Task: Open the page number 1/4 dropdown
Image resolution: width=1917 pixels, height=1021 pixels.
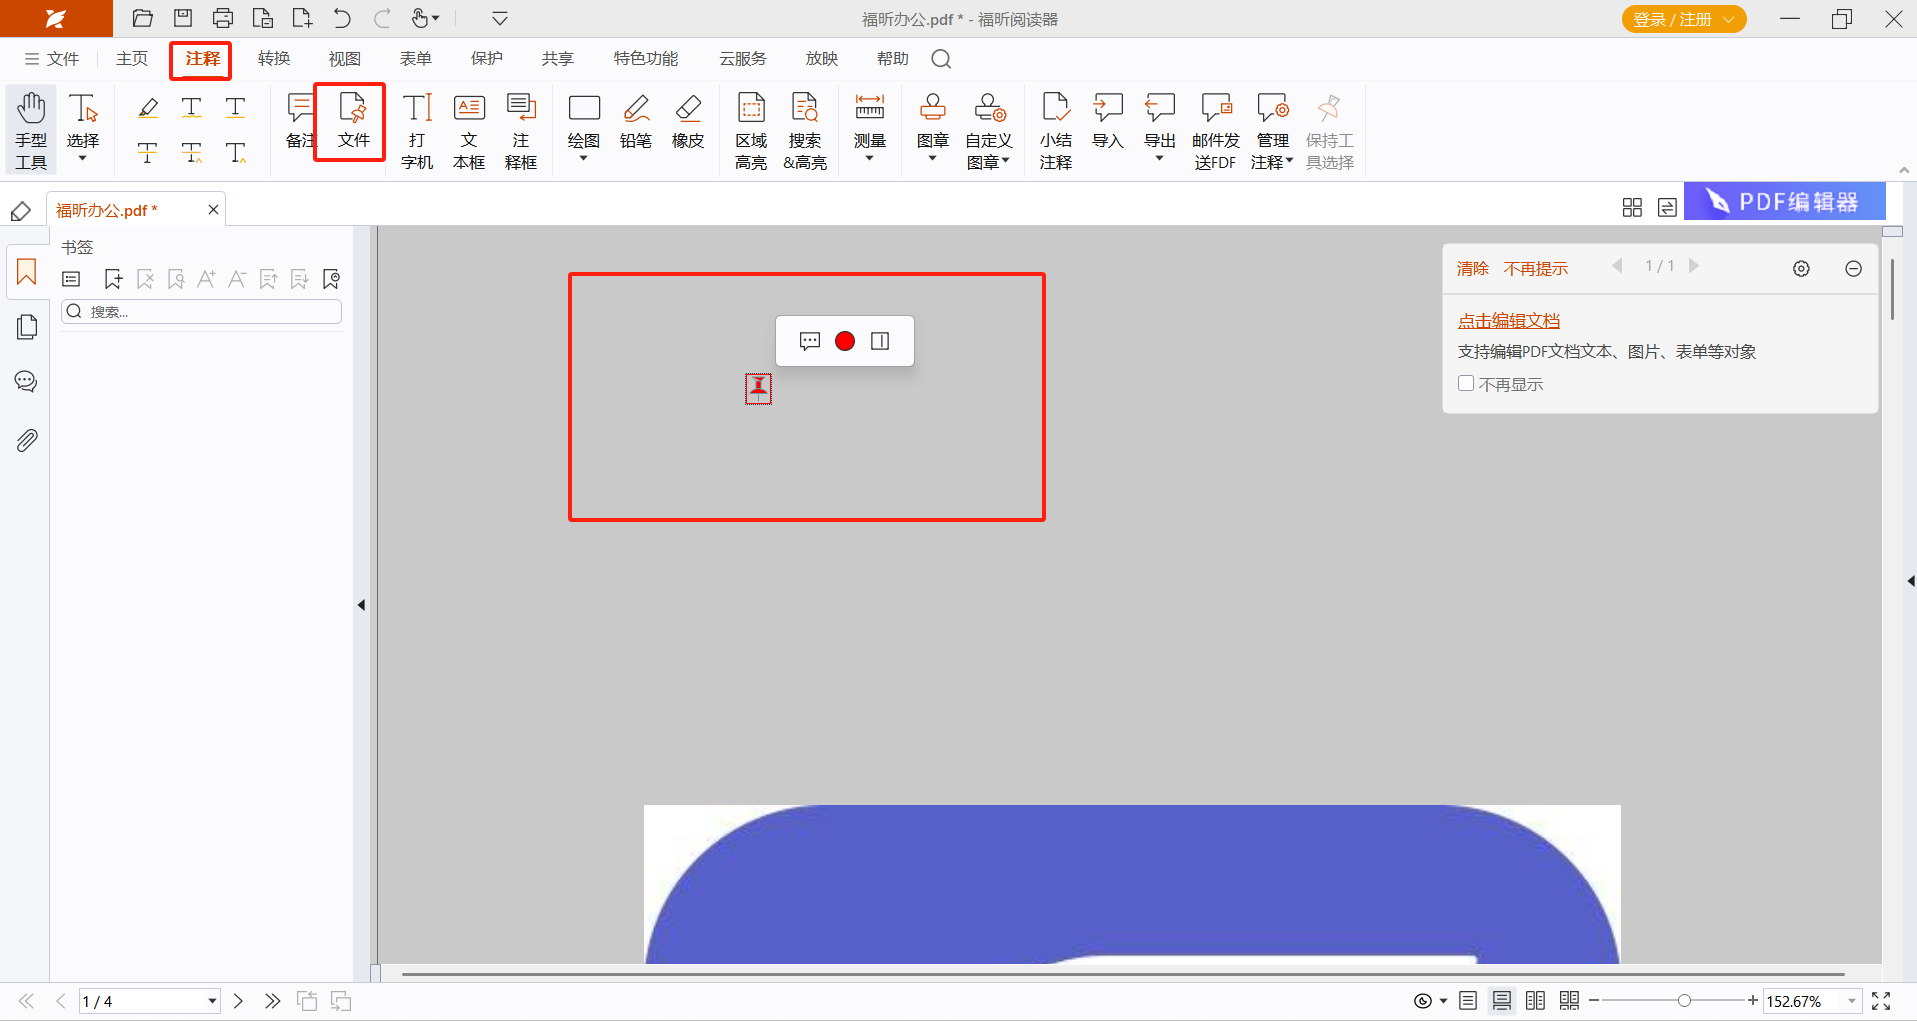Action: point(212,1001)
